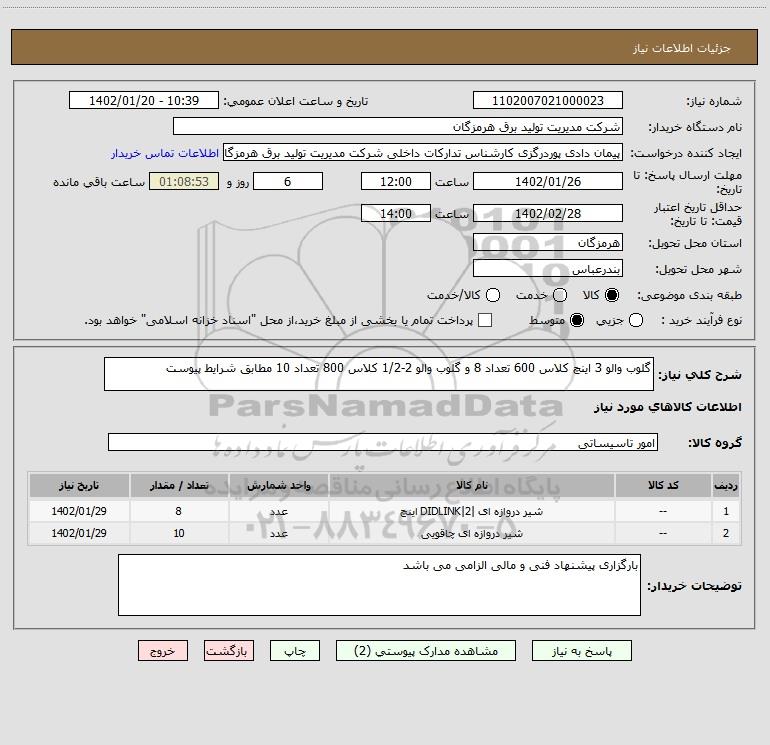Viewport: 770px width, 745px height.
Task: Click the تعداد / مقدار column header
Action: (x=179, y=485)
